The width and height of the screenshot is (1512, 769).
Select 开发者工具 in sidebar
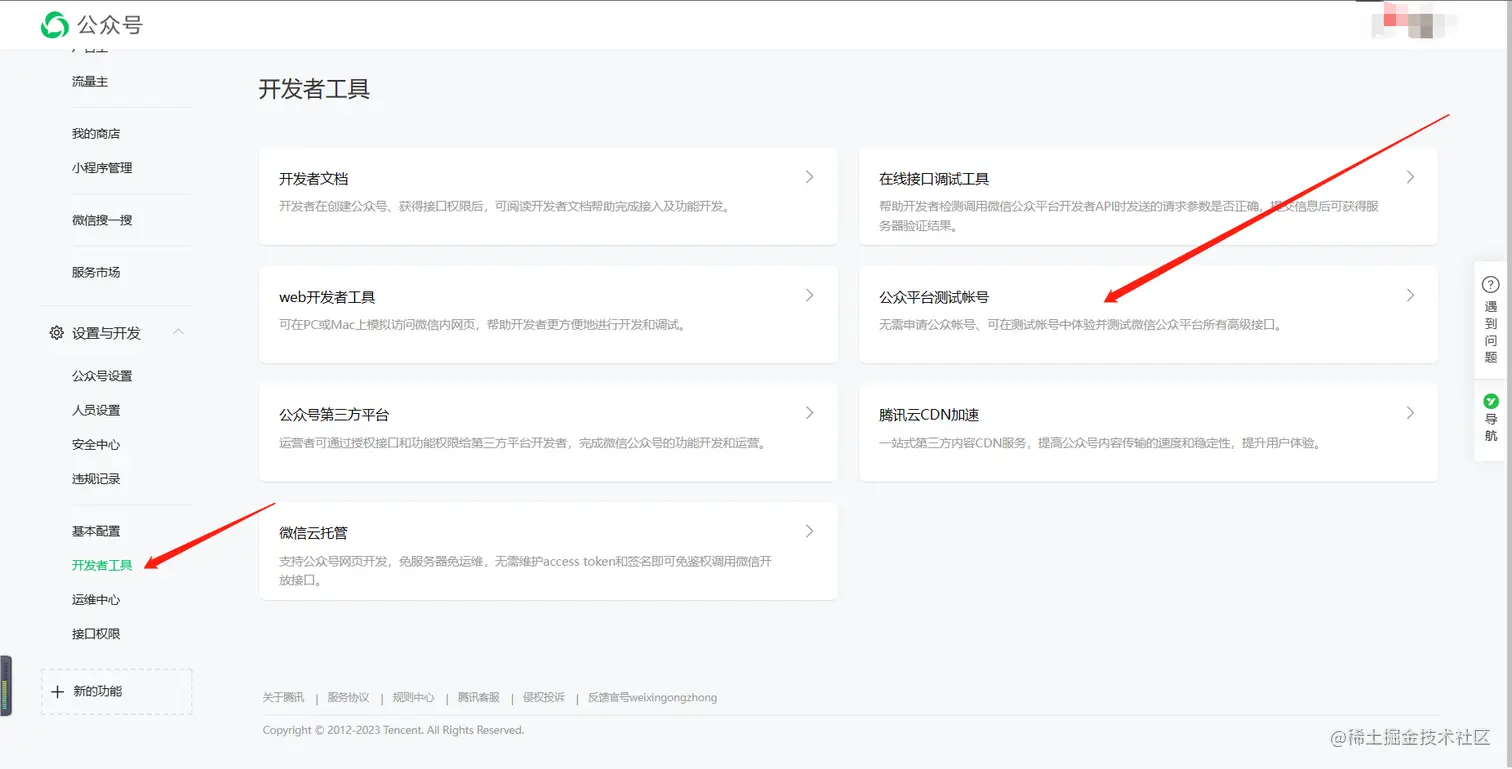coord(102,565)
